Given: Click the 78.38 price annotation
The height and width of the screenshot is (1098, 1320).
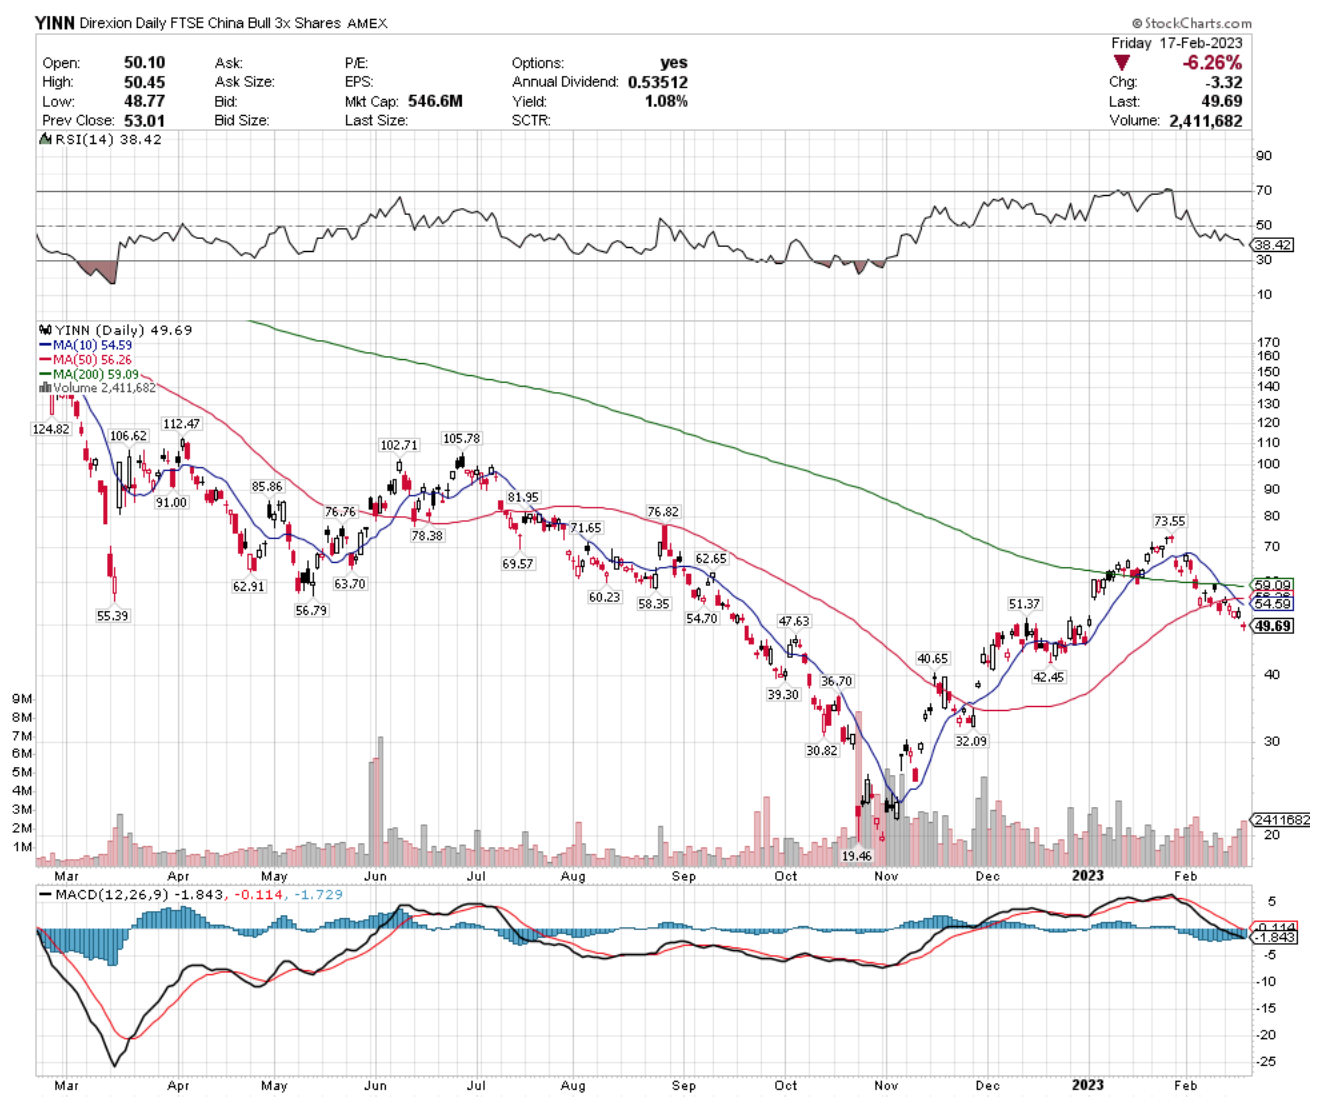Looking at the screenshot, I should coord(427,536).
